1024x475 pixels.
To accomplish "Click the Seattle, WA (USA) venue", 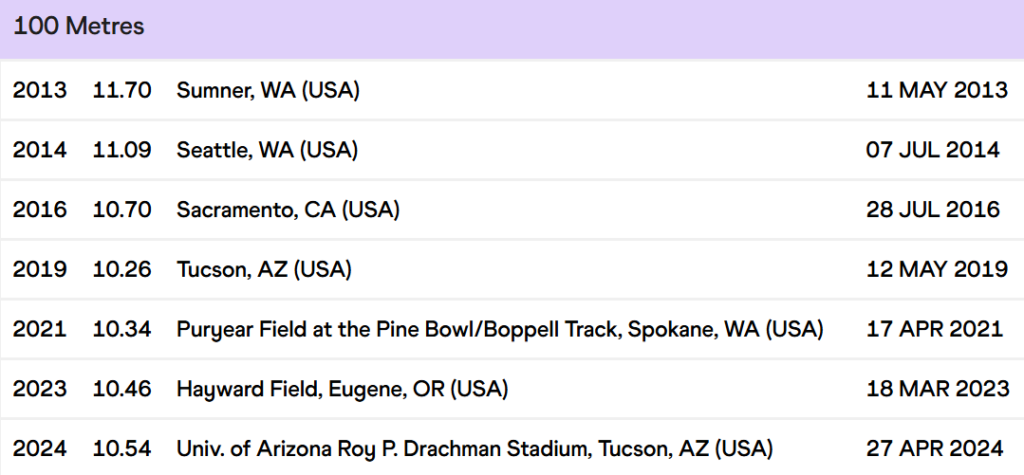I will coord(267,150).
